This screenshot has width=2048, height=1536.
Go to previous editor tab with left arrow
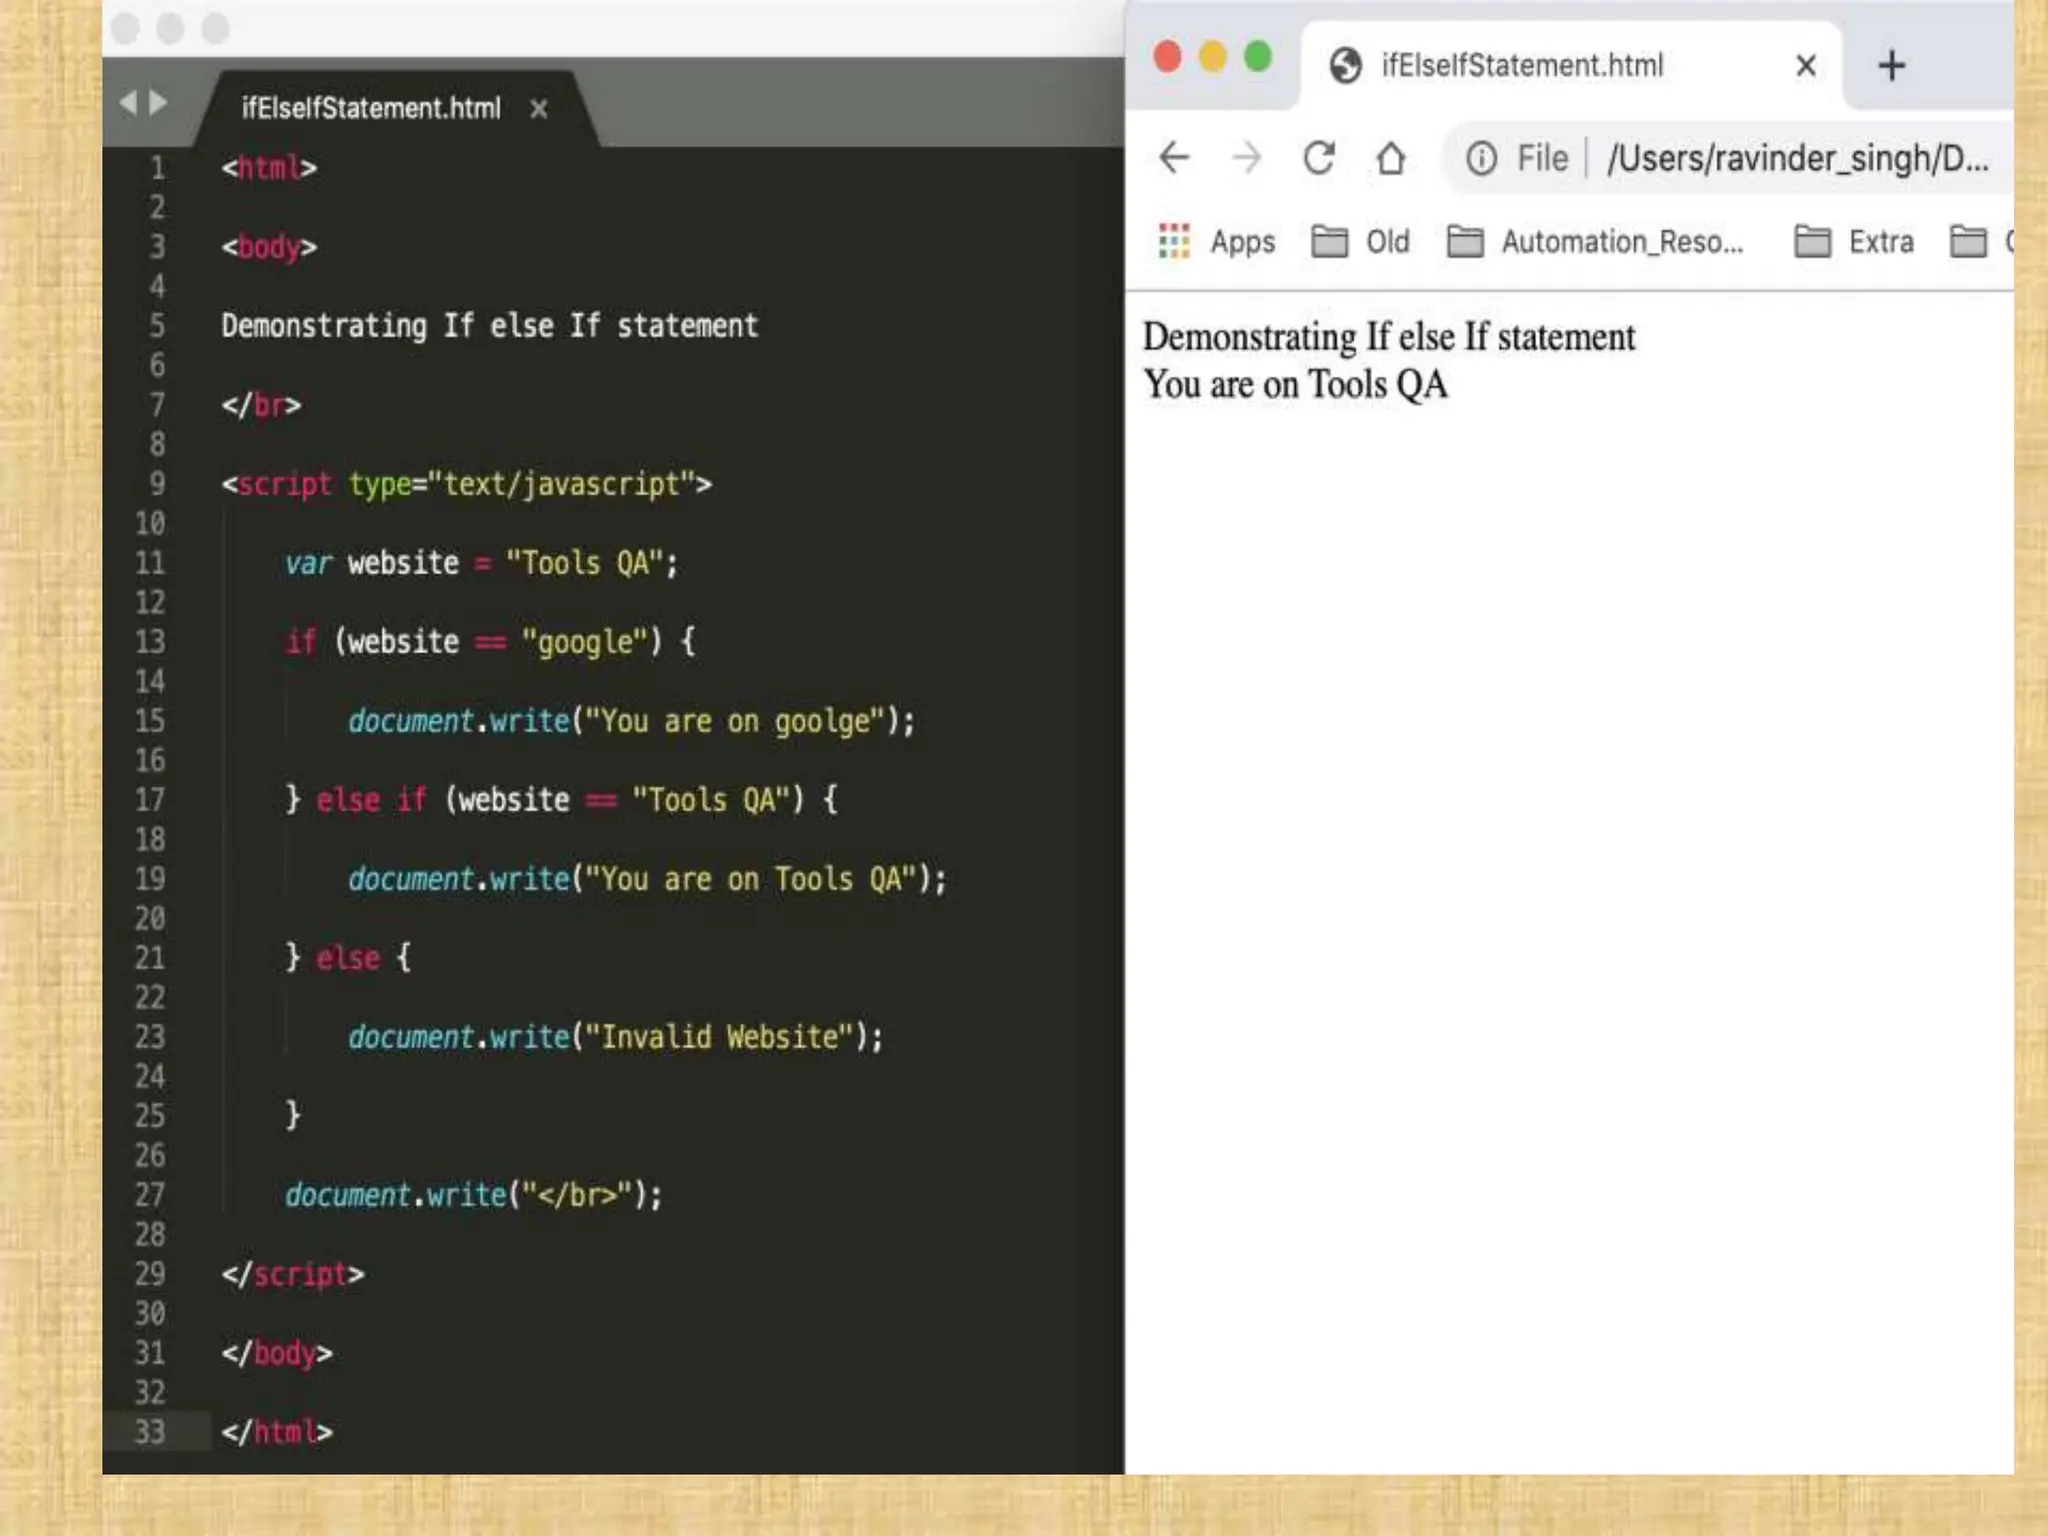(128, 103)
